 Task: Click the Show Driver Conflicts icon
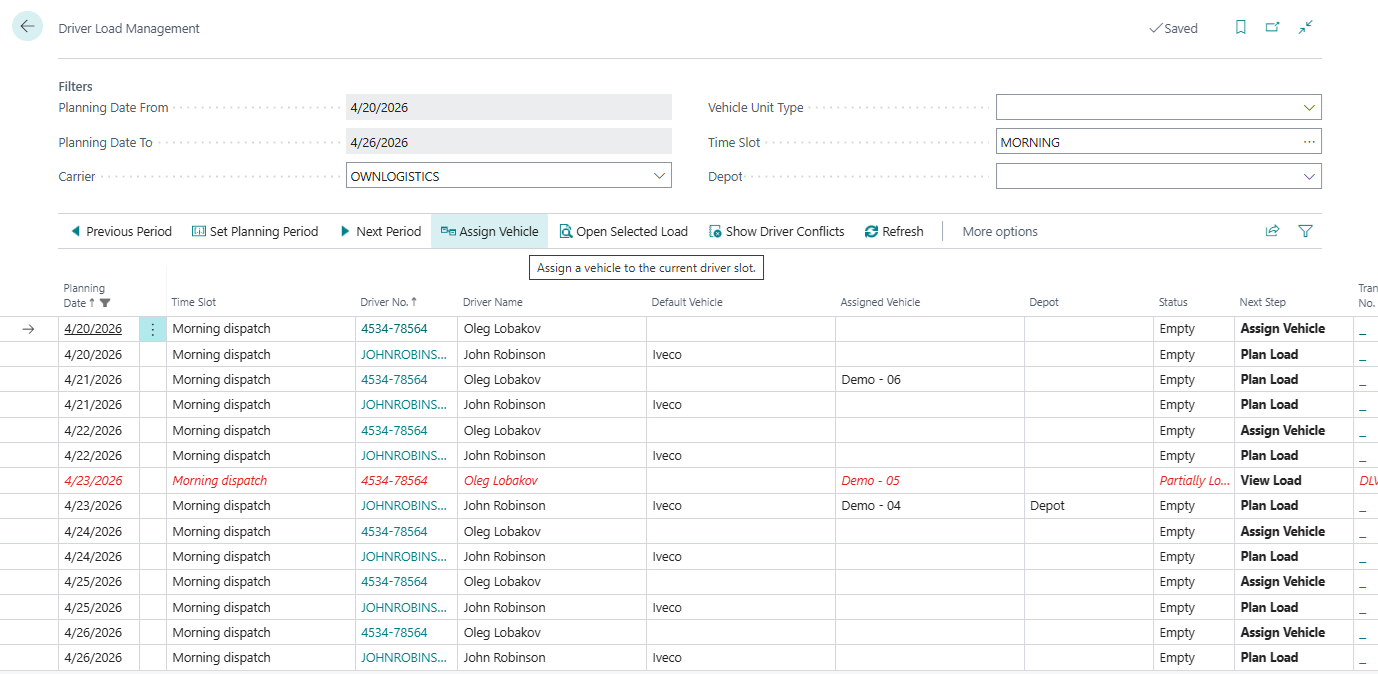715,230
